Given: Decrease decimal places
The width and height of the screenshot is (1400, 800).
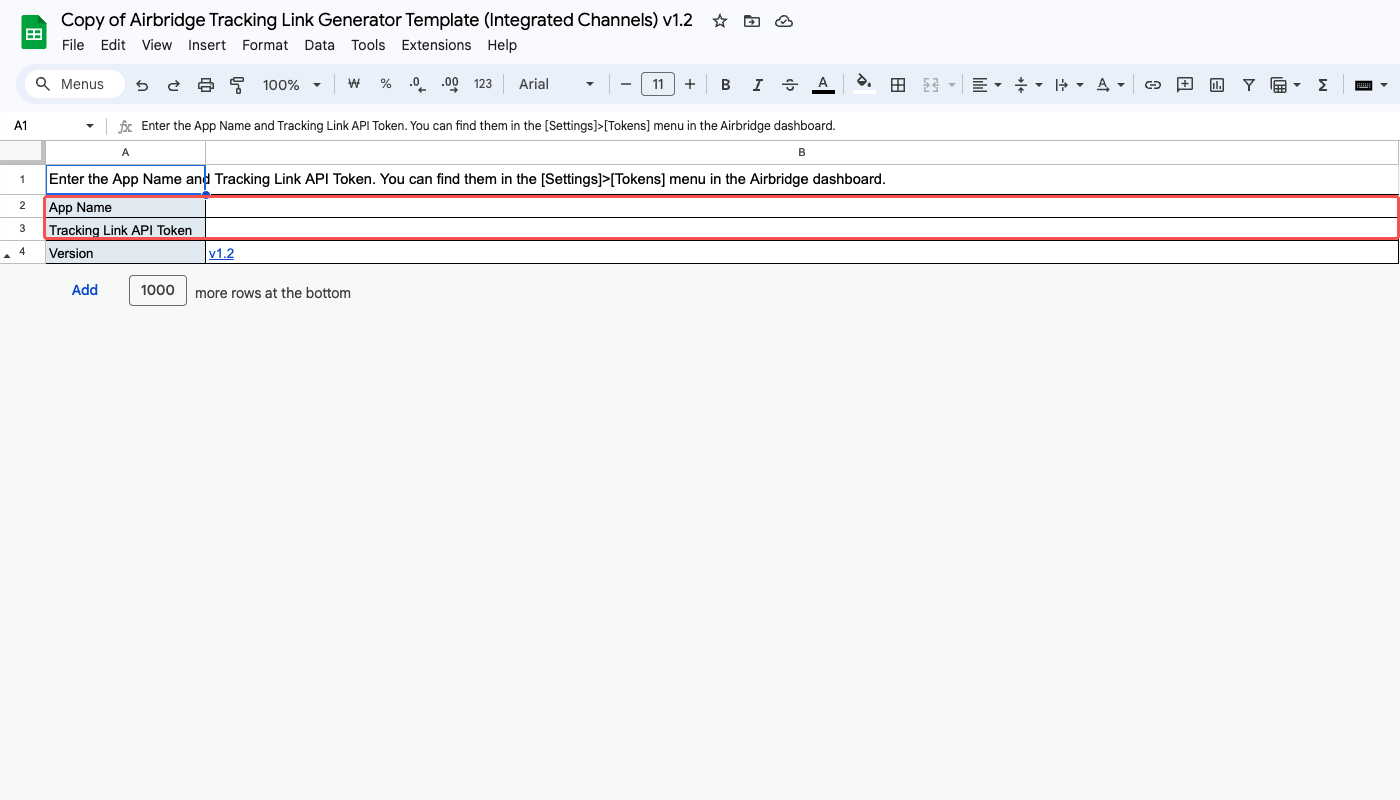Looking at the screenshot, I should point(417,85).
